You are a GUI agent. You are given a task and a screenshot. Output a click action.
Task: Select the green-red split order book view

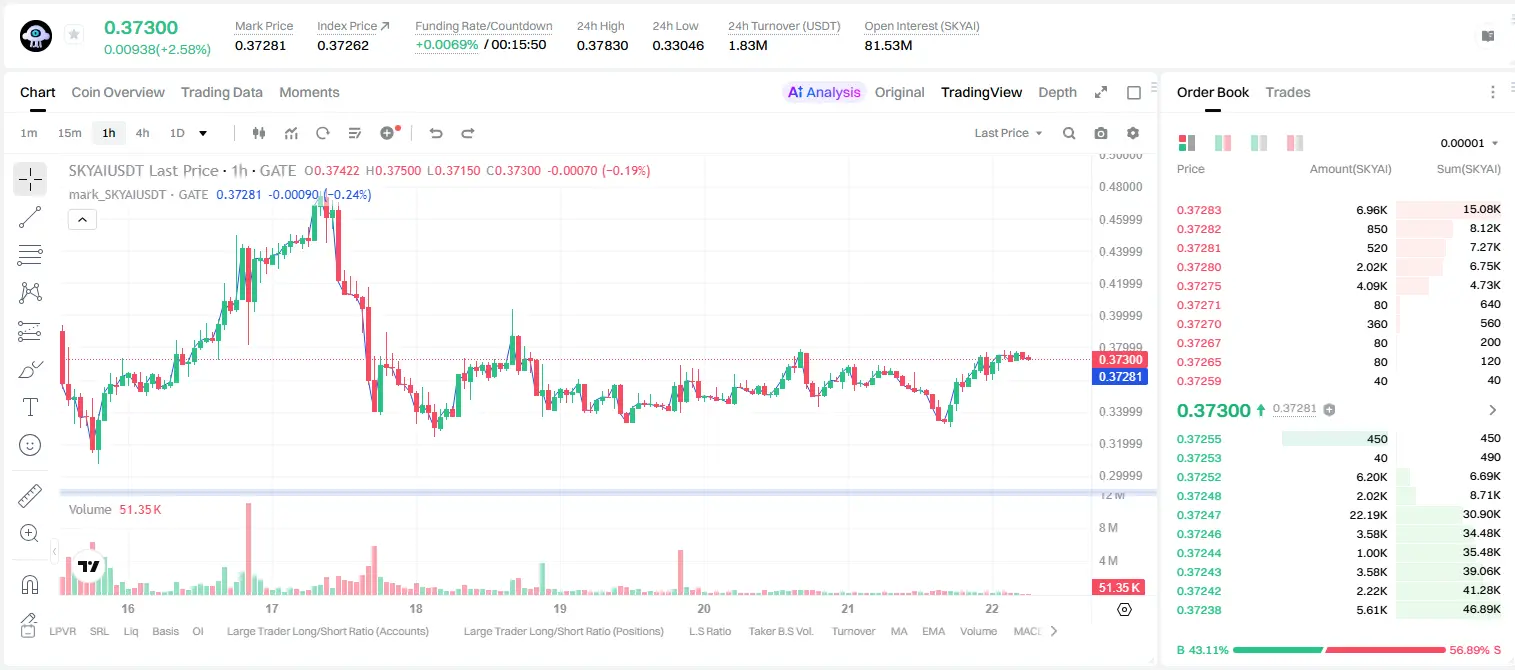click(x=1222, y=143)
